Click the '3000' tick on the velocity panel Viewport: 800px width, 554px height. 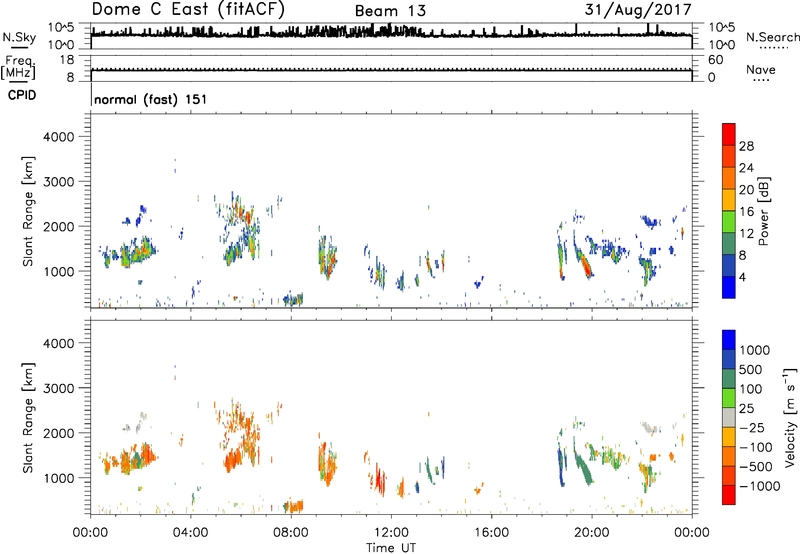pos(59,388)
